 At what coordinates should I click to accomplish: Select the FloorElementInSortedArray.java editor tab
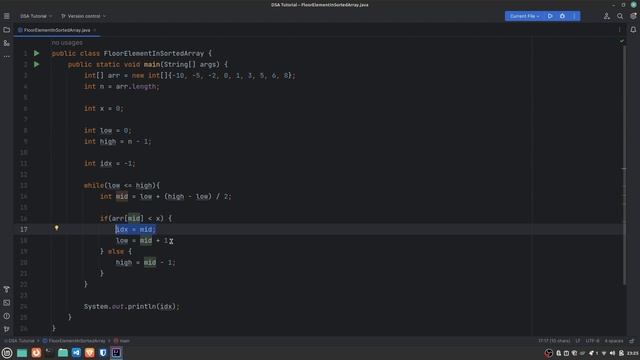[x=57, y=30]
